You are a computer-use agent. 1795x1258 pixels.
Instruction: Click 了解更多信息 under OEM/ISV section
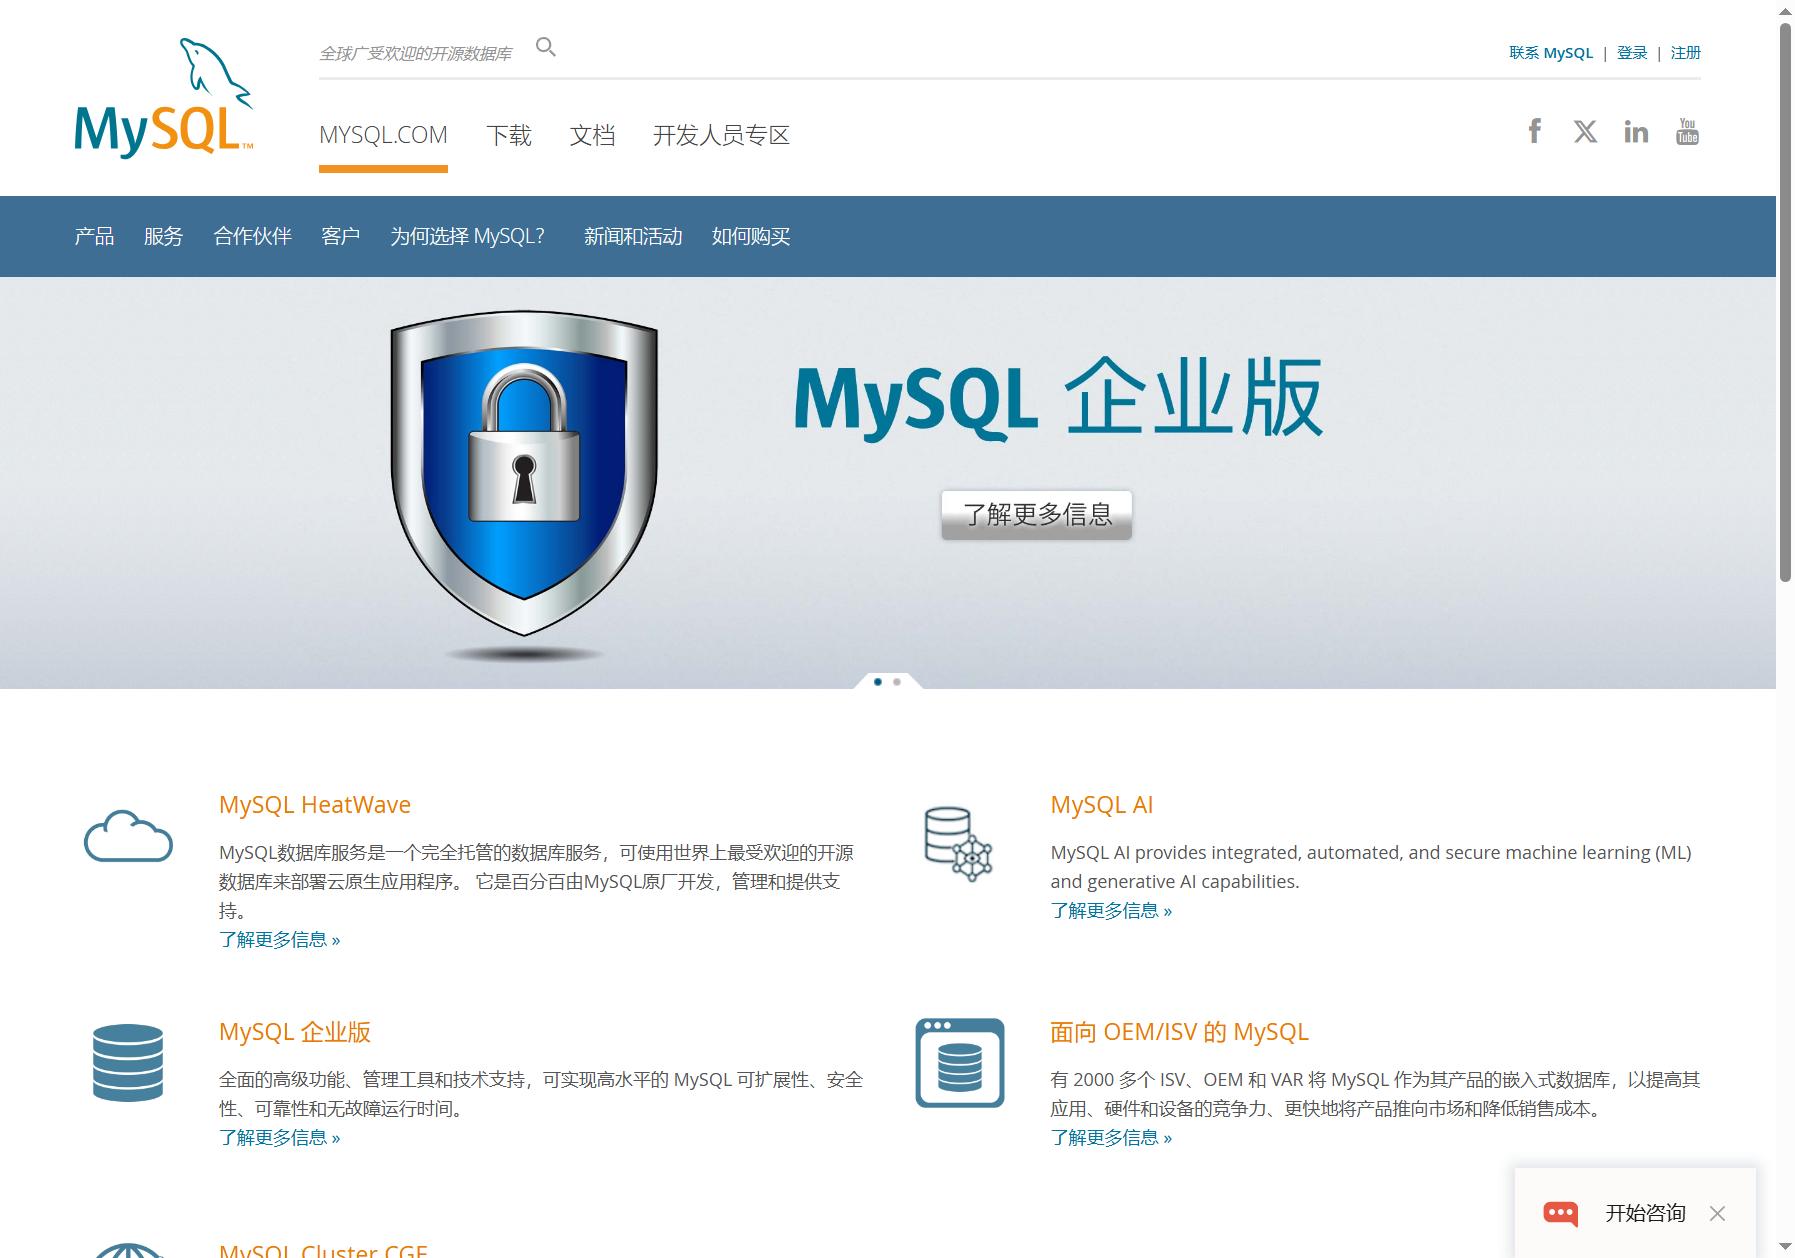pos(1111,1137)
